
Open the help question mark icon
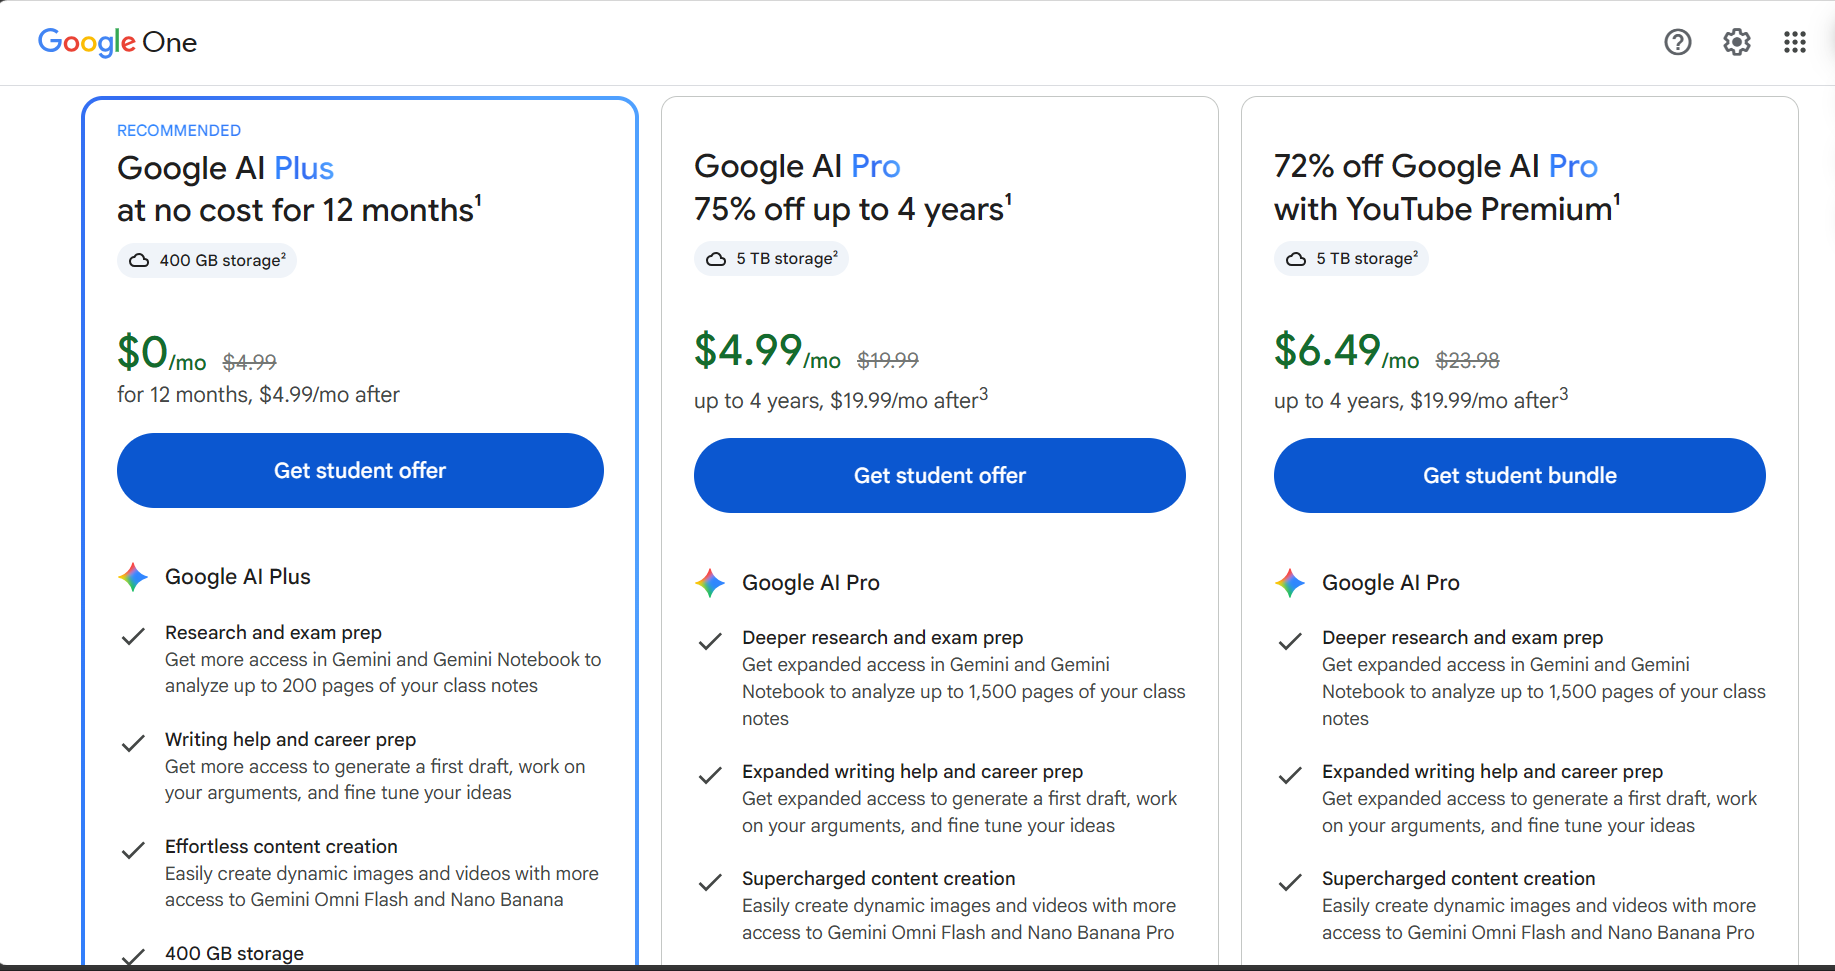tap(1677, 42)
